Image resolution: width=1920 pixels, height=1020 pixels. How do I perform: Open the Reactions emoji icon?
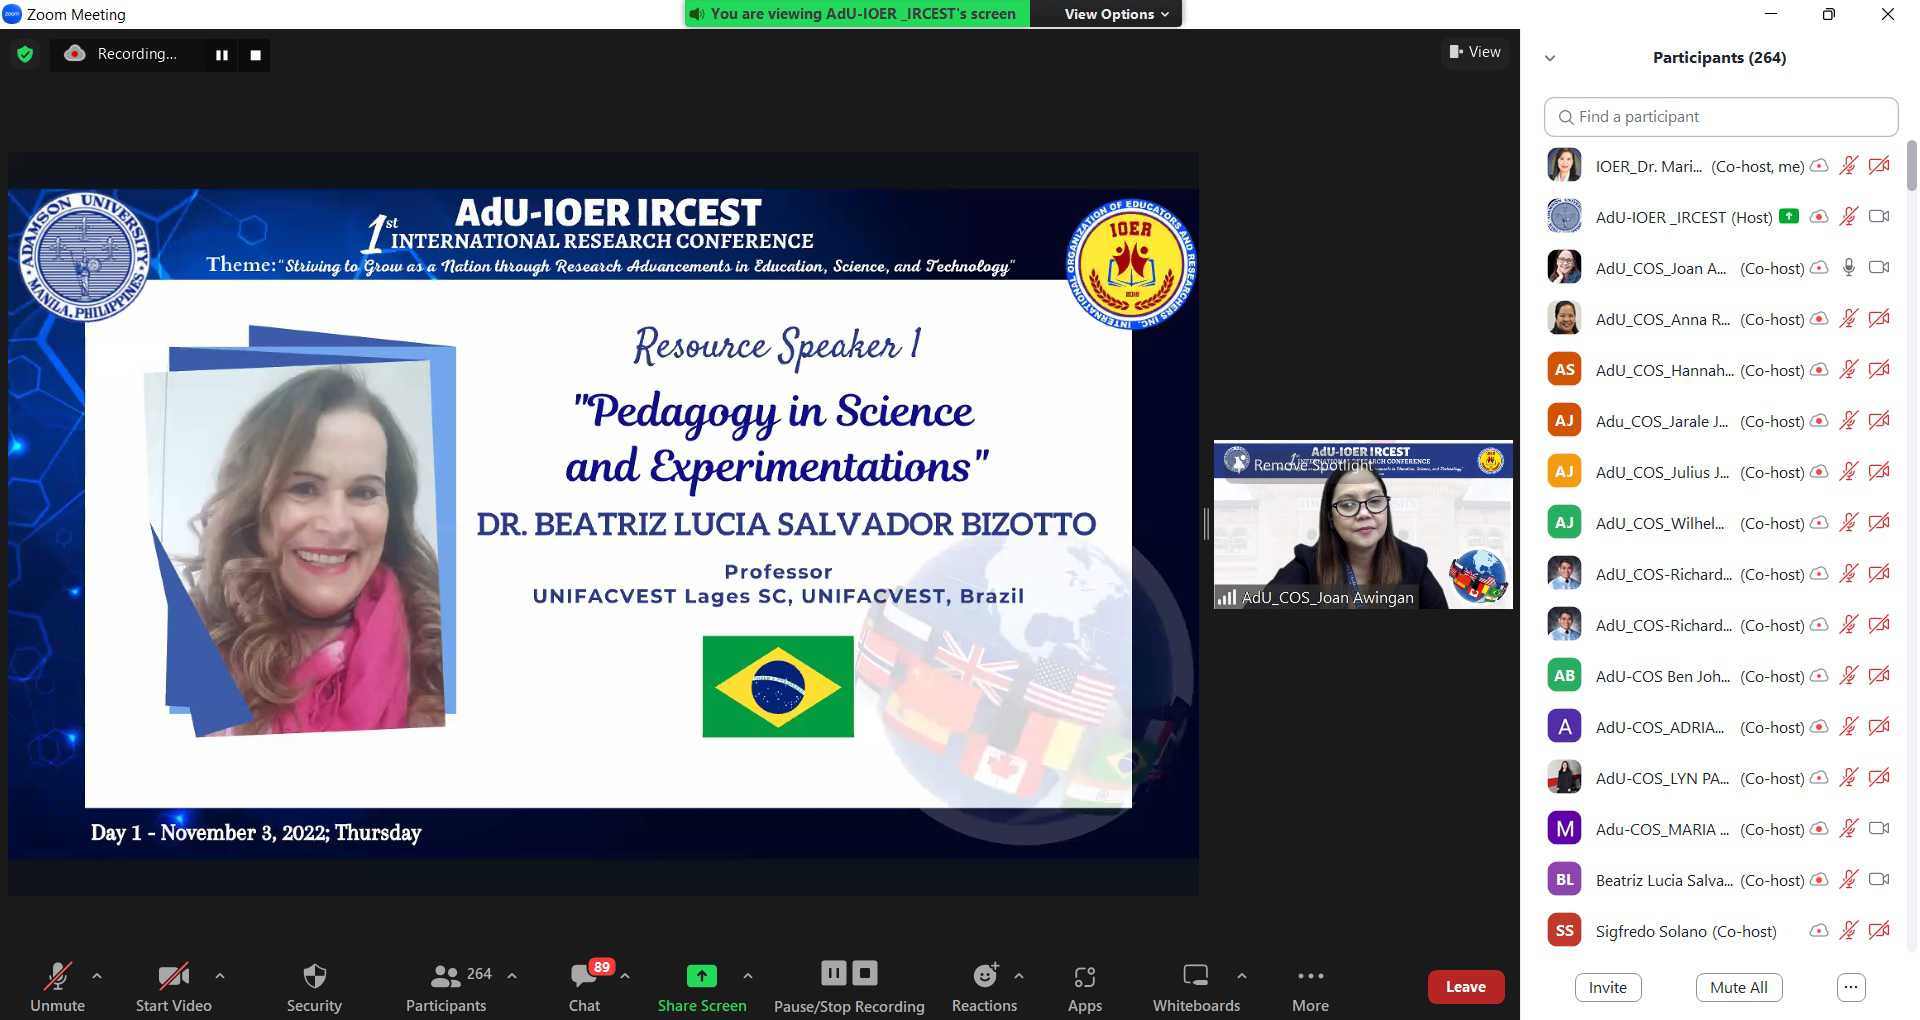coord(984,976)
